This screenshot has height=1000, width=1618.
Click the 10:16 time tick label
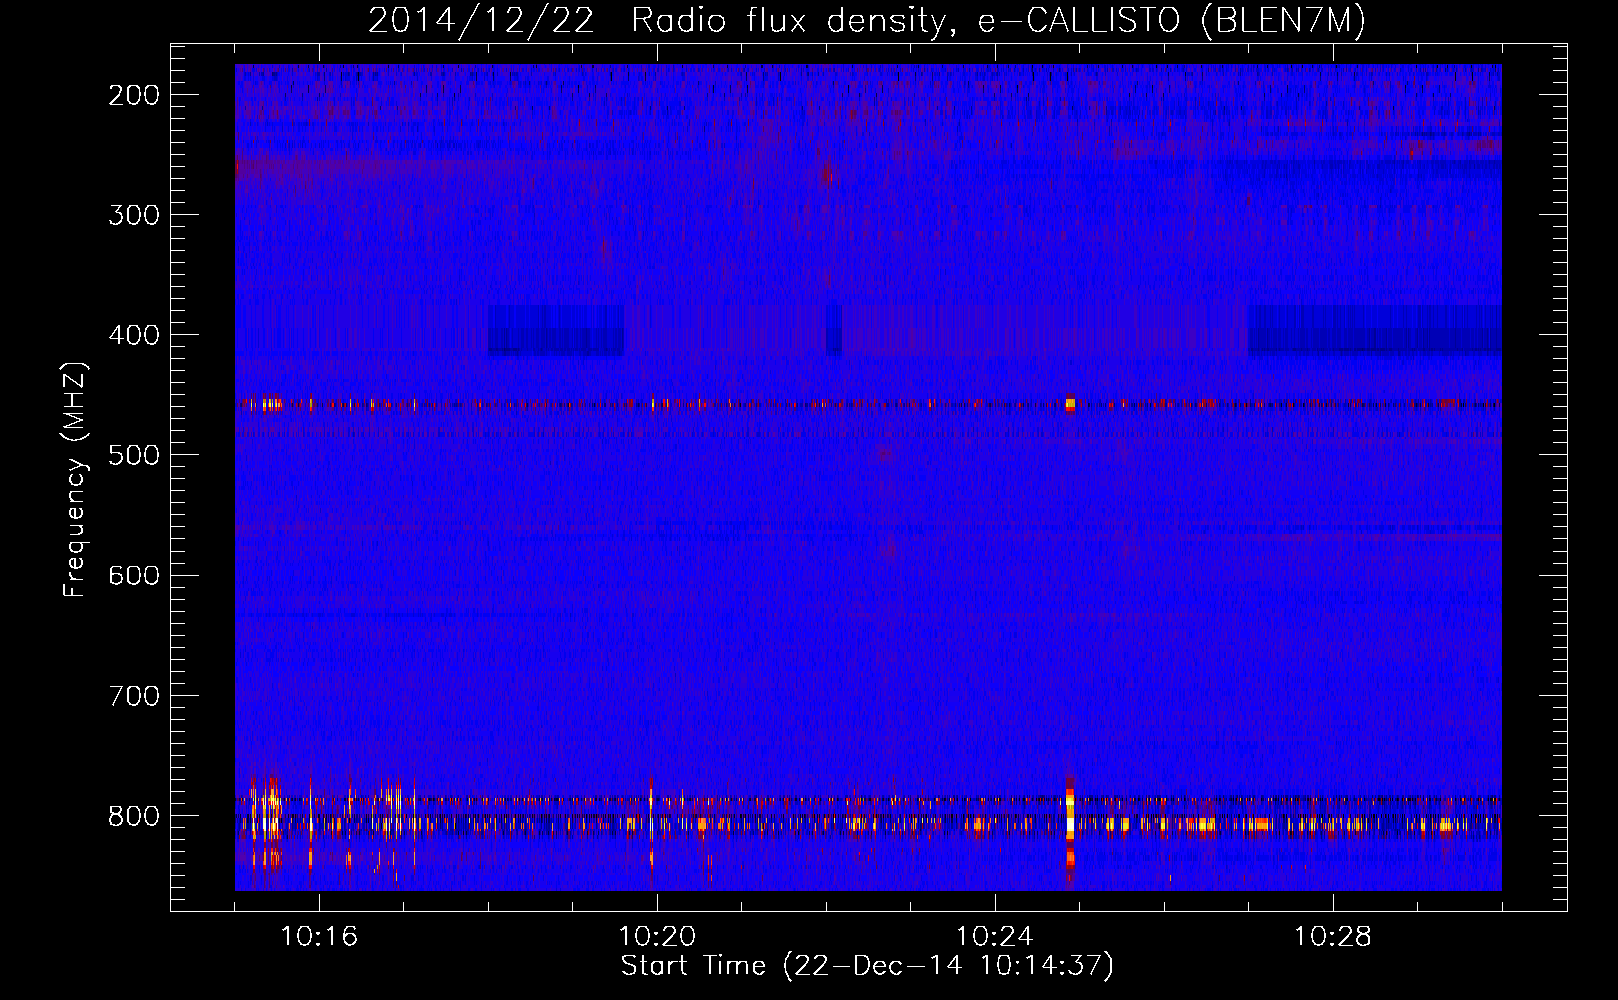(319, 937)
